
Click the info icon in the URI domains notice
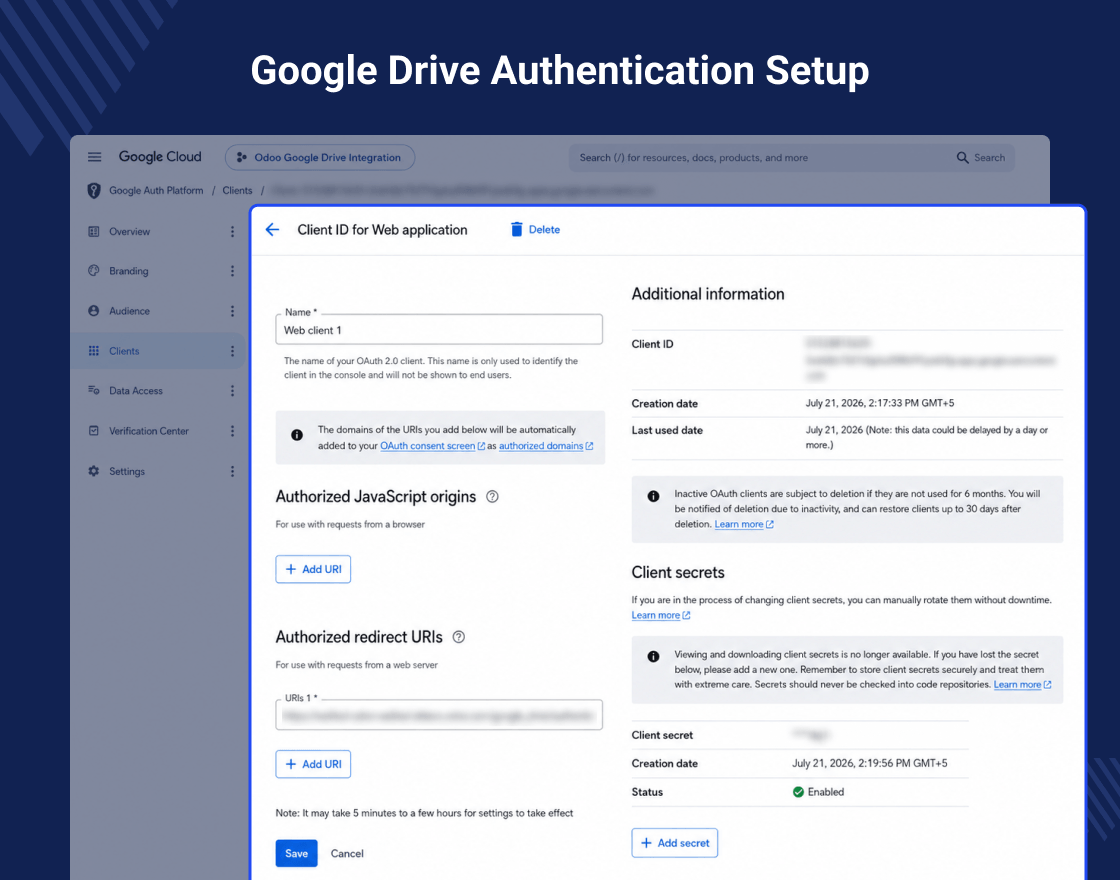(x=297, y=435)
